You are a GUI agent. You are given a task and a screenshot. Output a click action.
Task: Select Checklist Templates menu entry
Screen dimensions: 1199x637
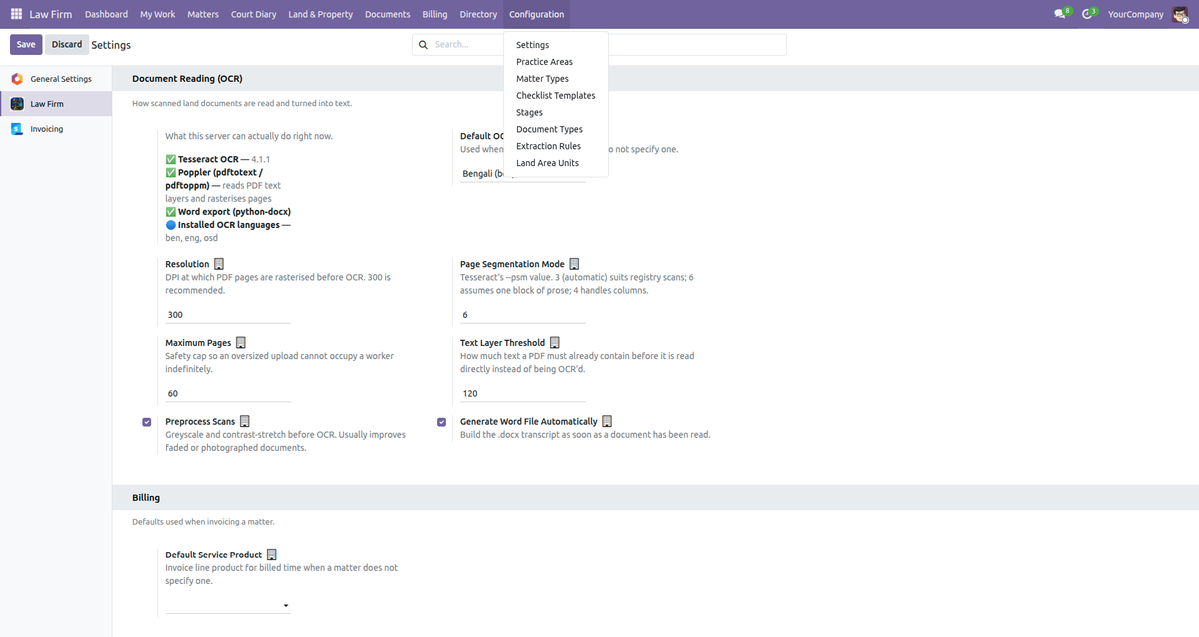pos(556,96)
